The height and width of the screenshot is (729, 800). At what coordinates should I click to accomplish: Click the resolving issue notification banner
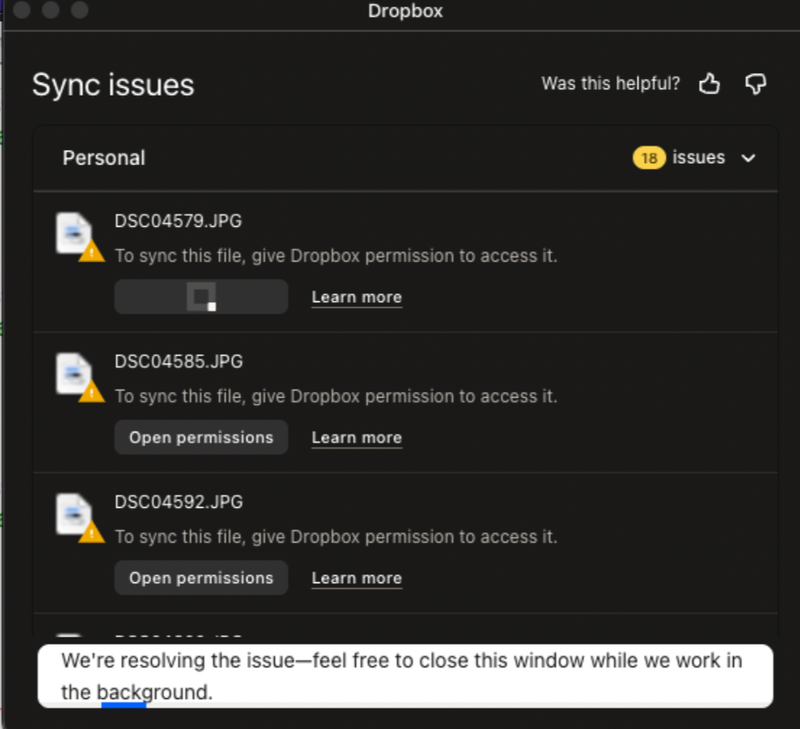coord(405,676)
